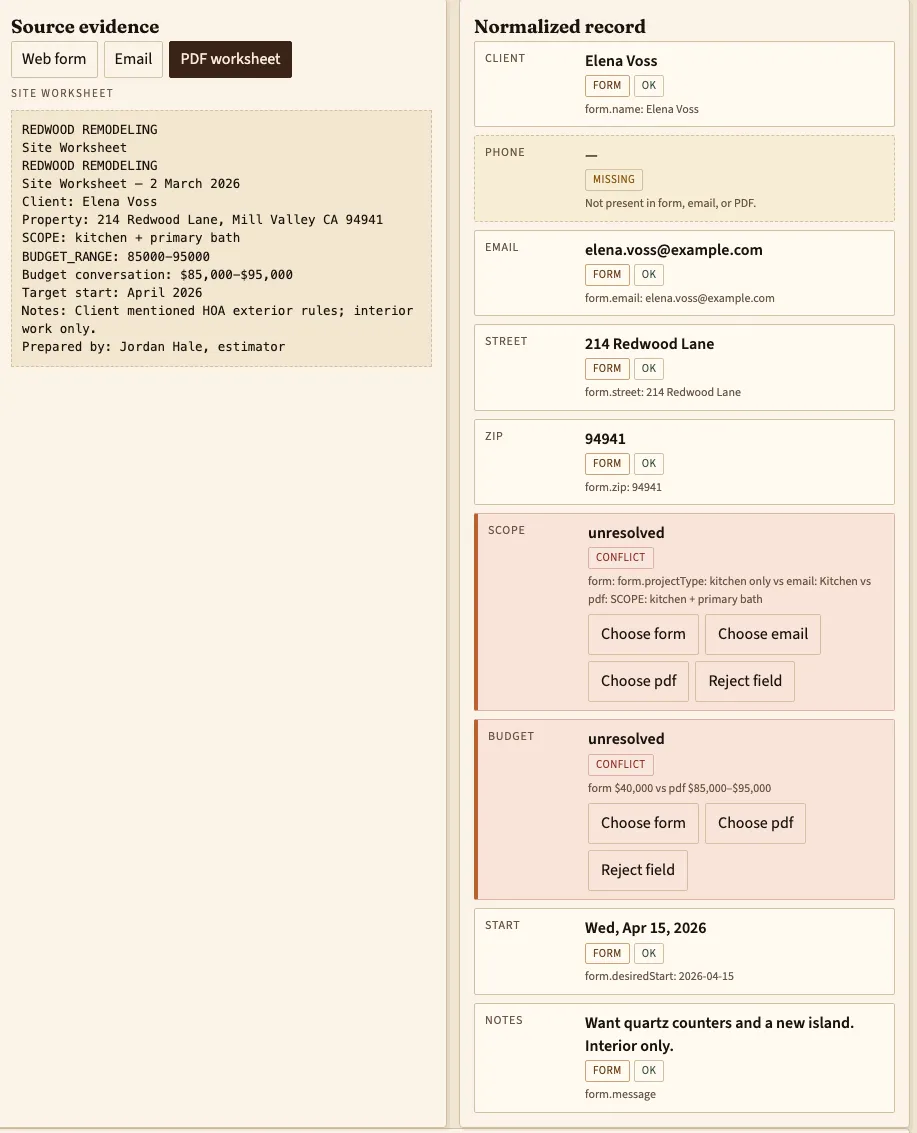Choose form value for Budget conflict
This screenshot has width=917, height=1133.
tap(643, 823)
